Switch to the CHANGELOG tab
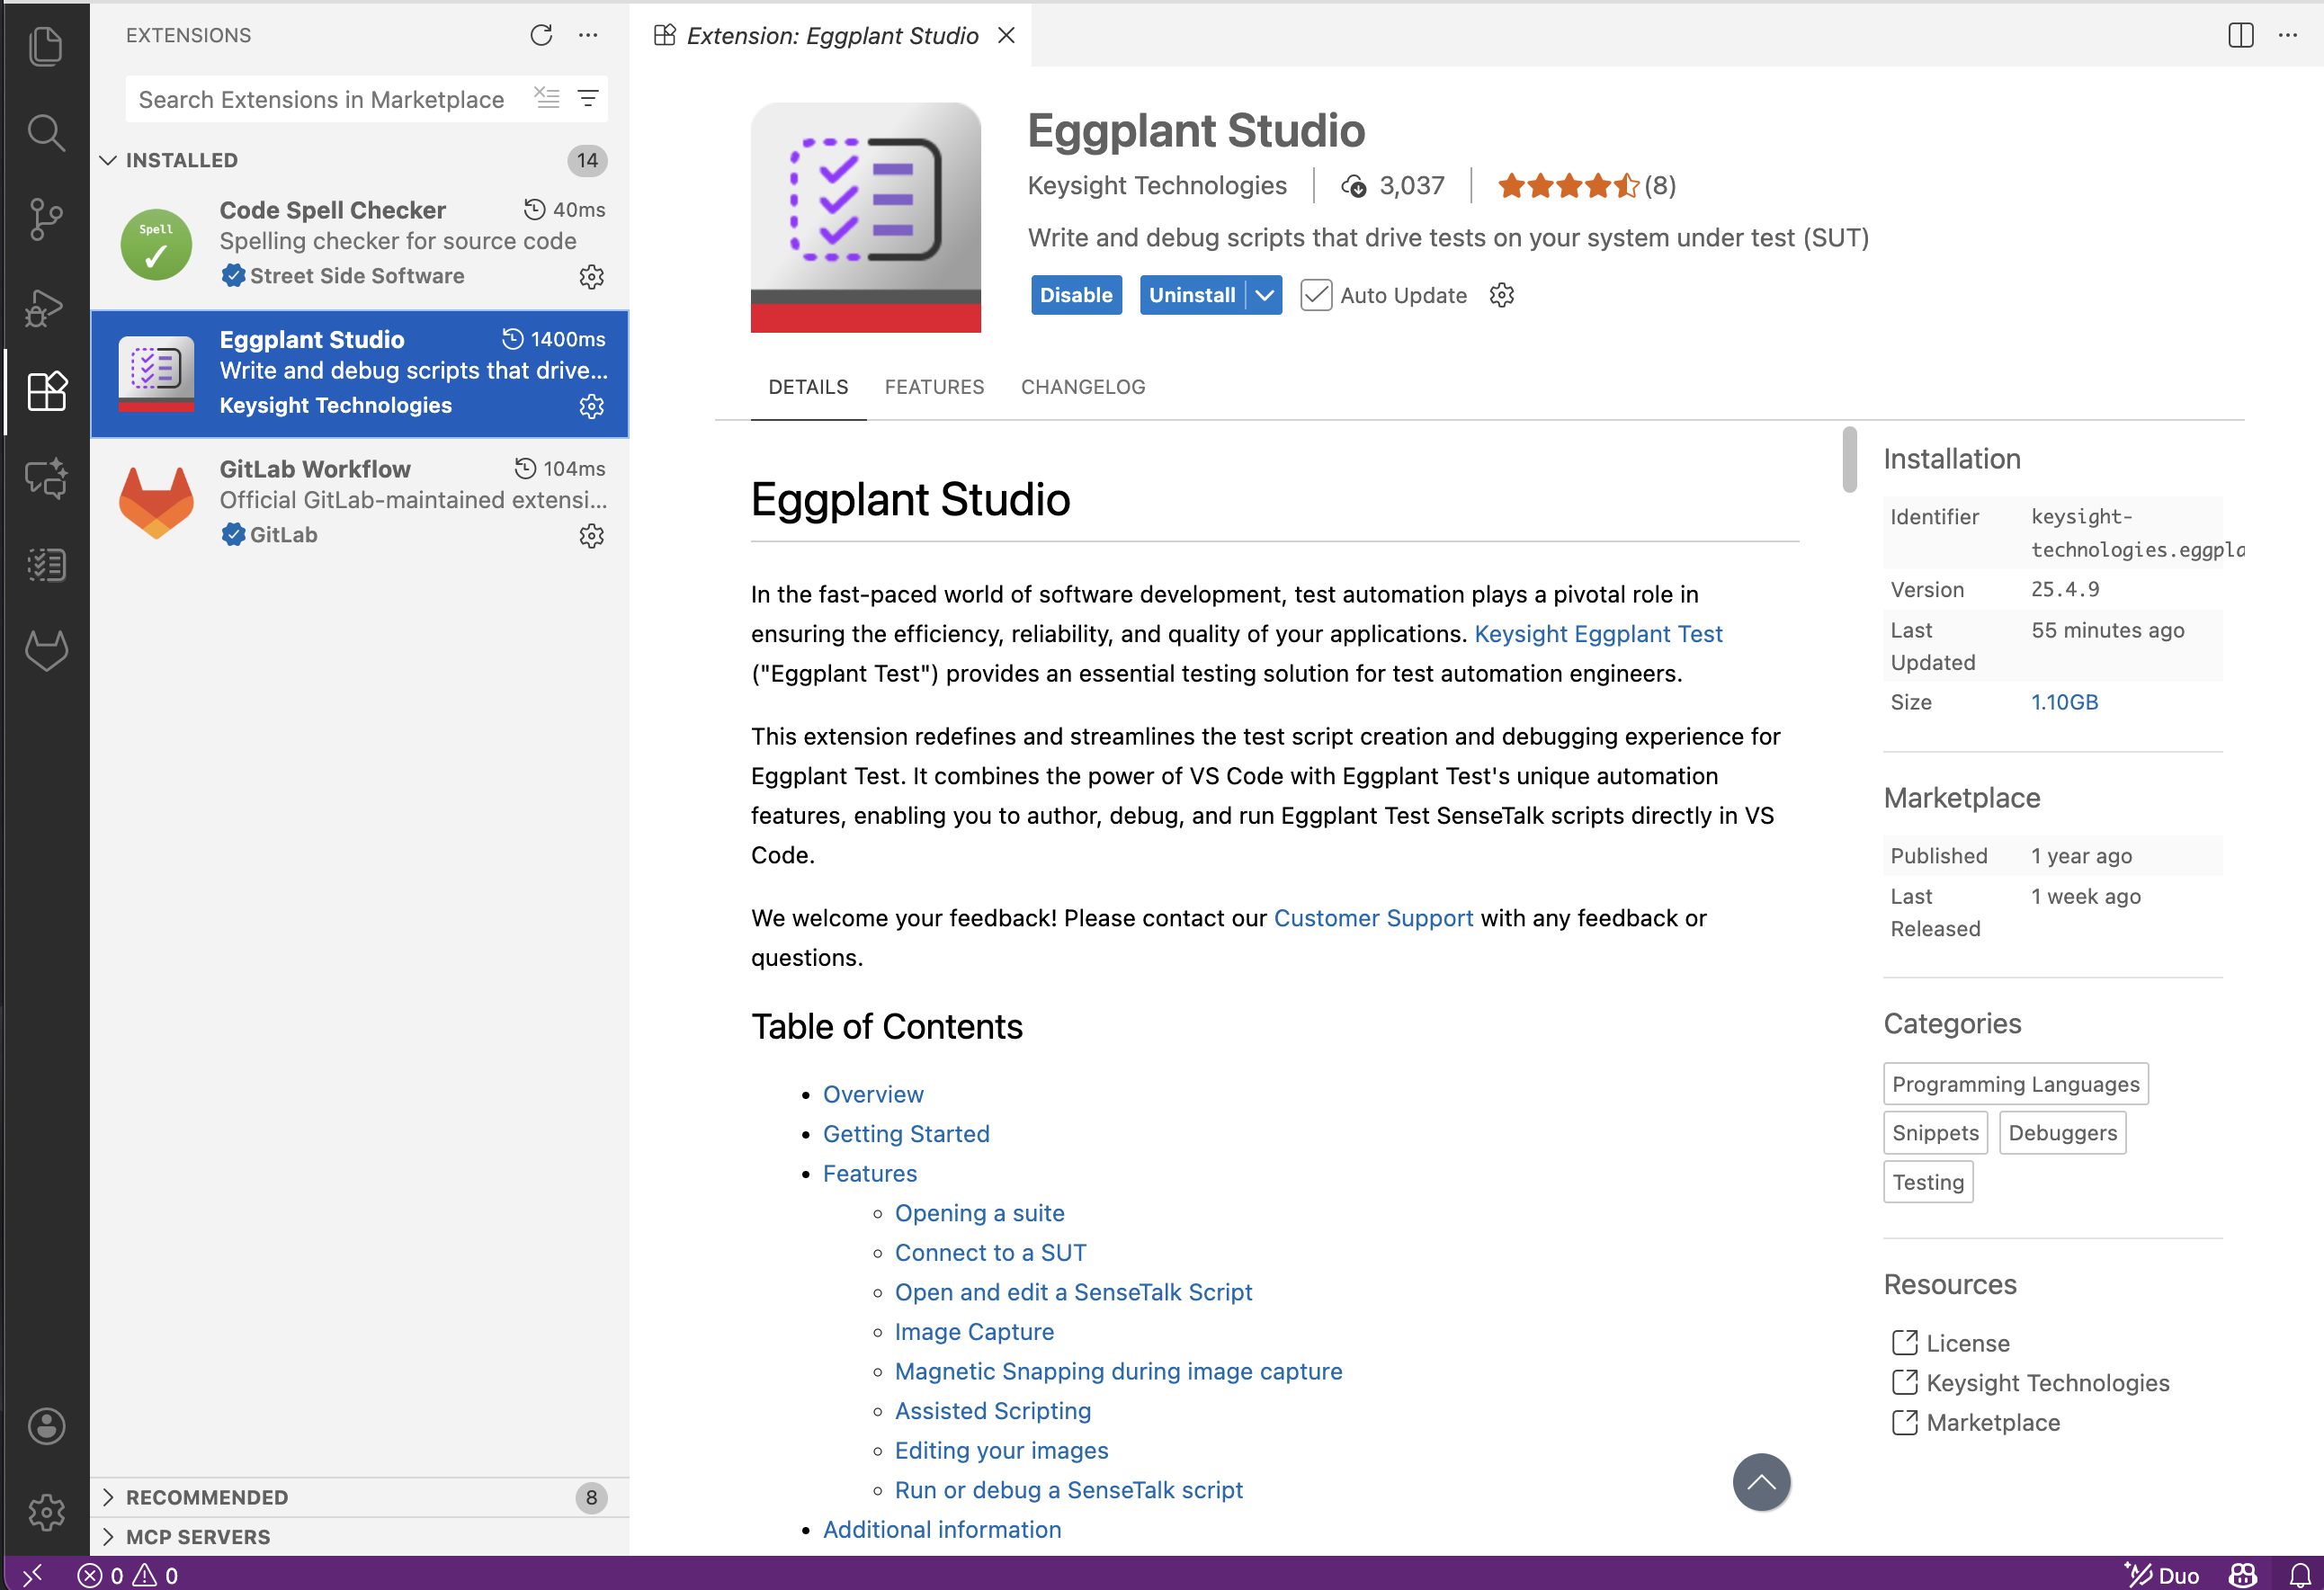The image size is (2324, 1590). coord(1082,387)
